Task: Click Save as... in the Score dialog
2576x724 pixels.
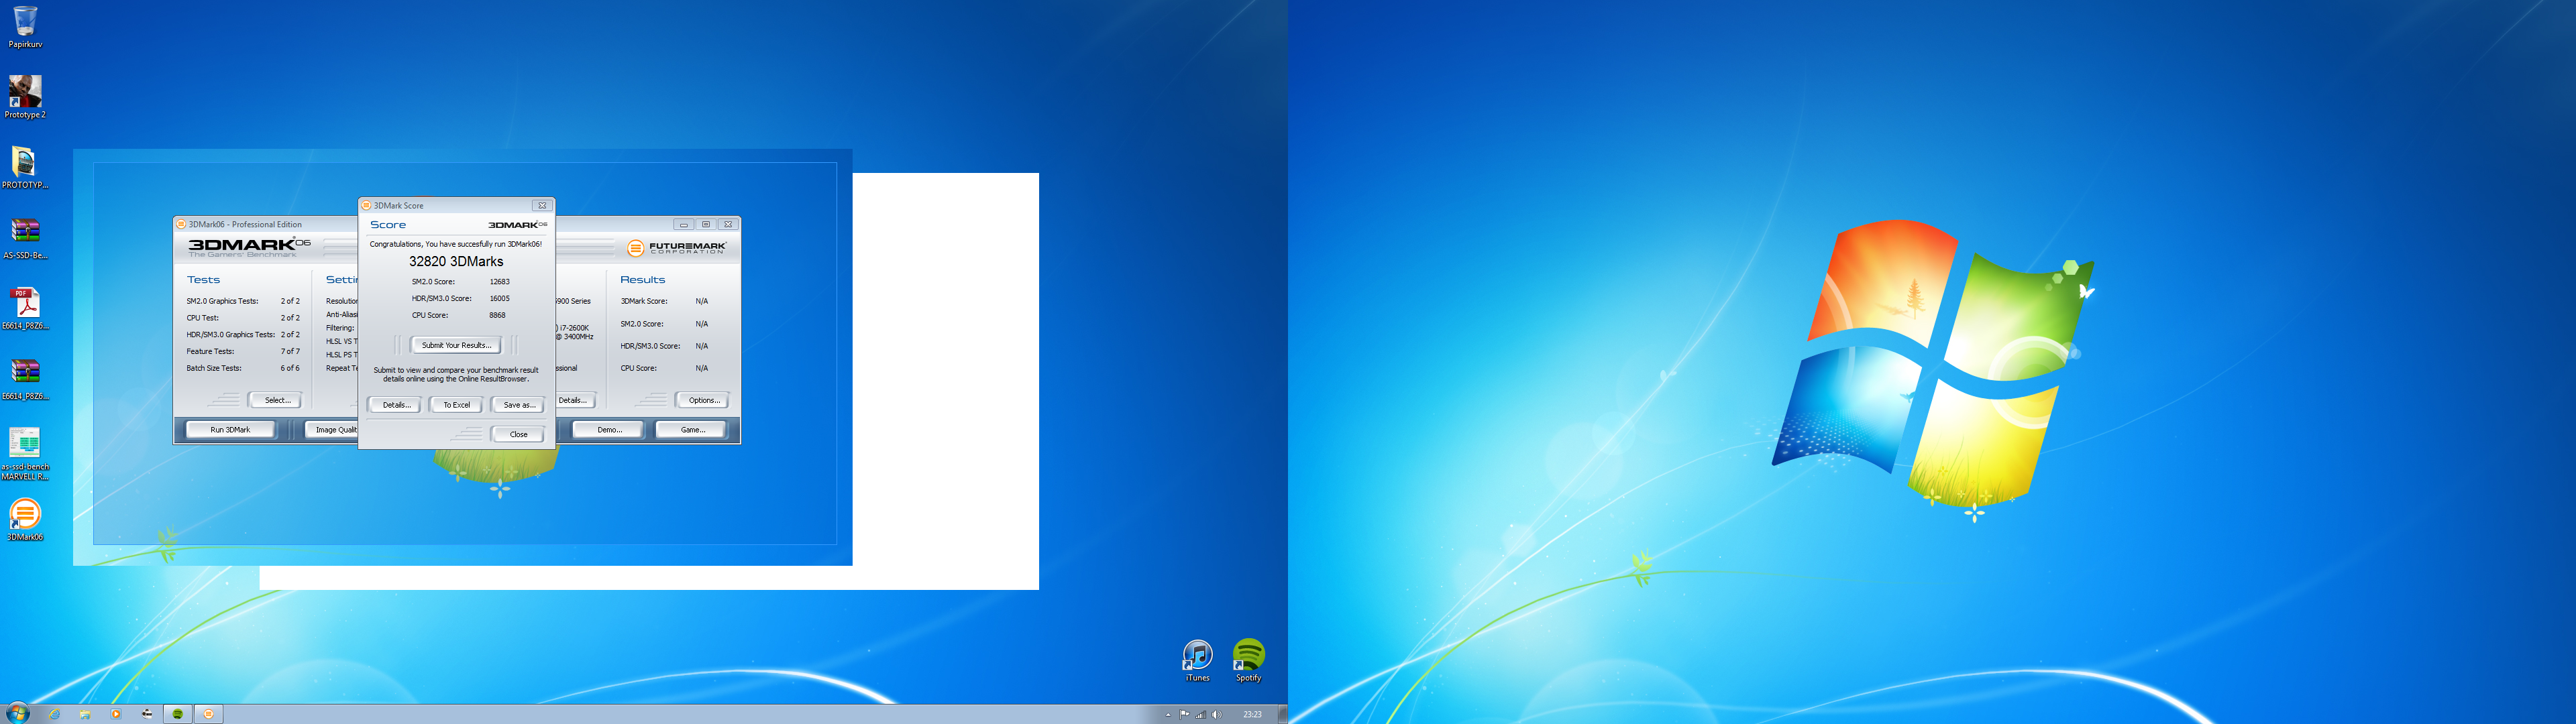Action: point(518,405)
